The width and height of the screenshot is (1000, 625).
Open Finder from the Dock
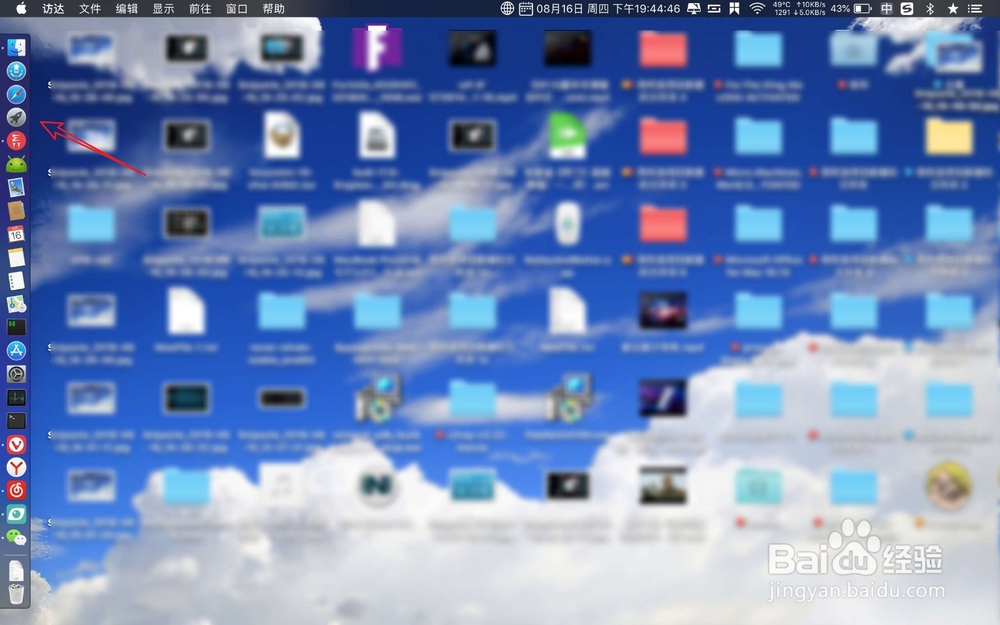pos(16,48)
